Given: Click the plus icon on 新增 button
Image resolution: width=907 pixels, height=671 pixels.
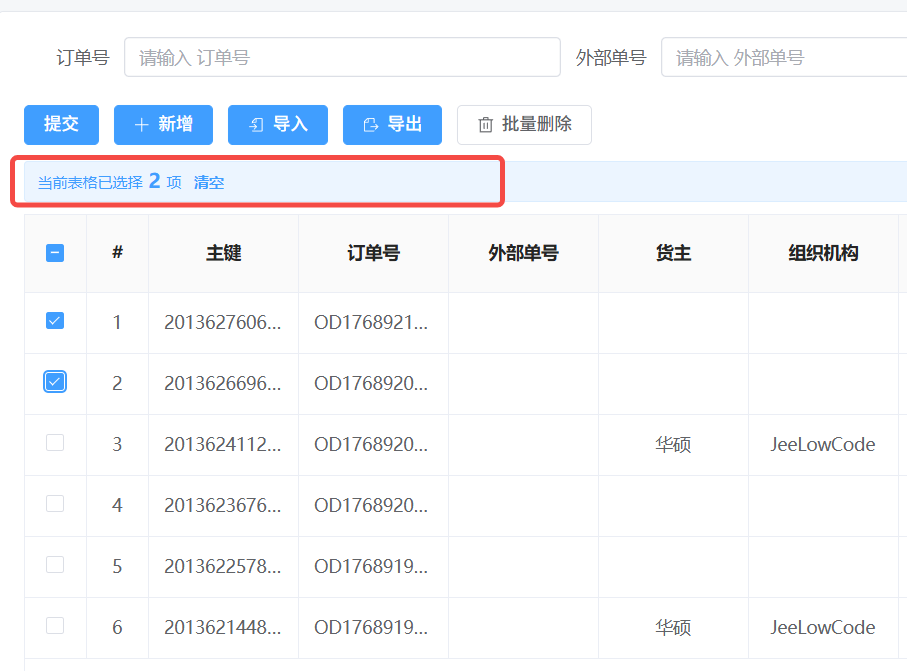Looking at the screenshot, I should click(141, 125).
